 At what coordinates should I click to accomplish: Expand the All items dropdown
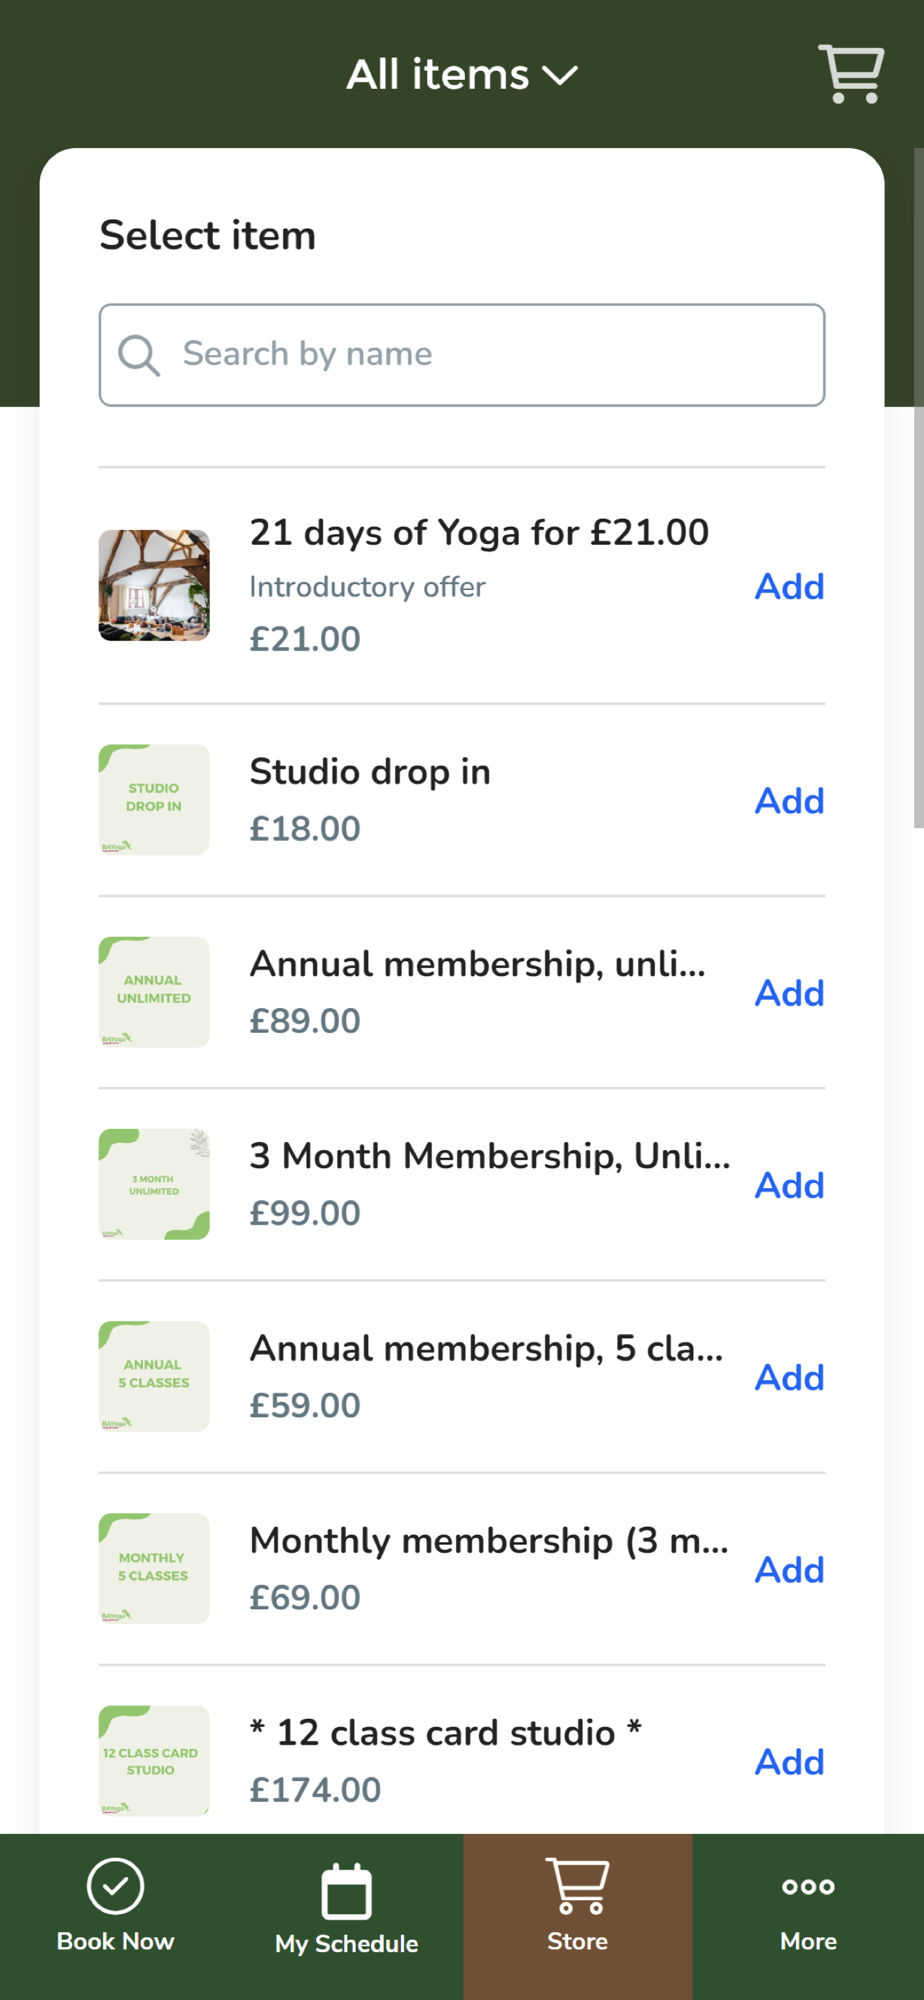click(x=462, y=75)
